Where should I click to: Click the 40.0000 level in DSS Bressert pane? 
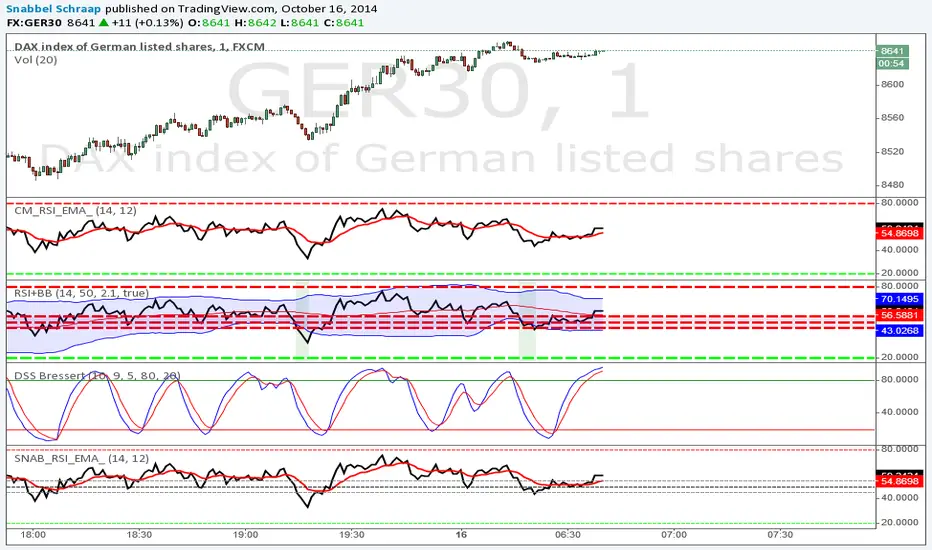[x=899, y=412]
